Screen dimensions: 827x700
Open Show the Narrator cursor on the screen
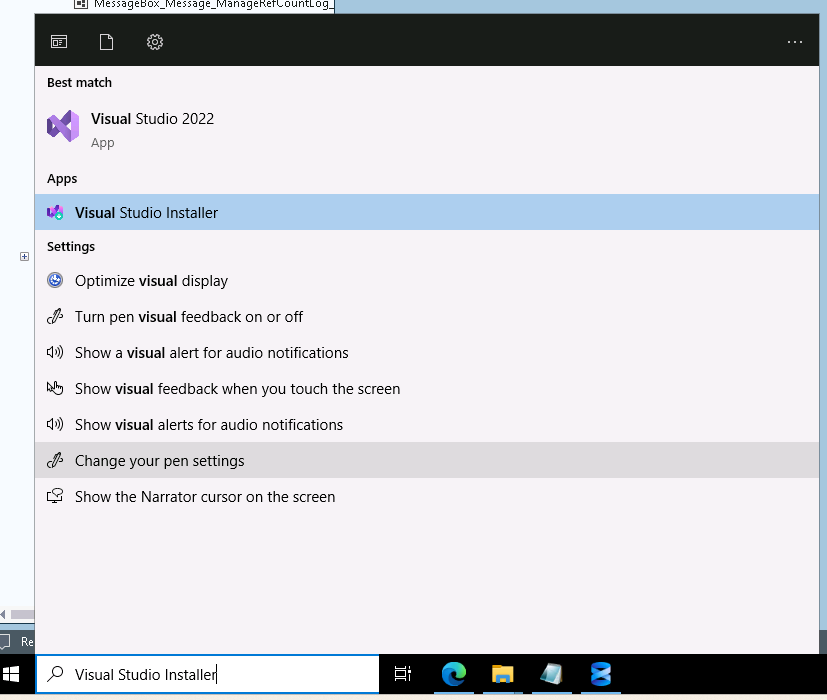pyautogui.click(x=427, y=496)
